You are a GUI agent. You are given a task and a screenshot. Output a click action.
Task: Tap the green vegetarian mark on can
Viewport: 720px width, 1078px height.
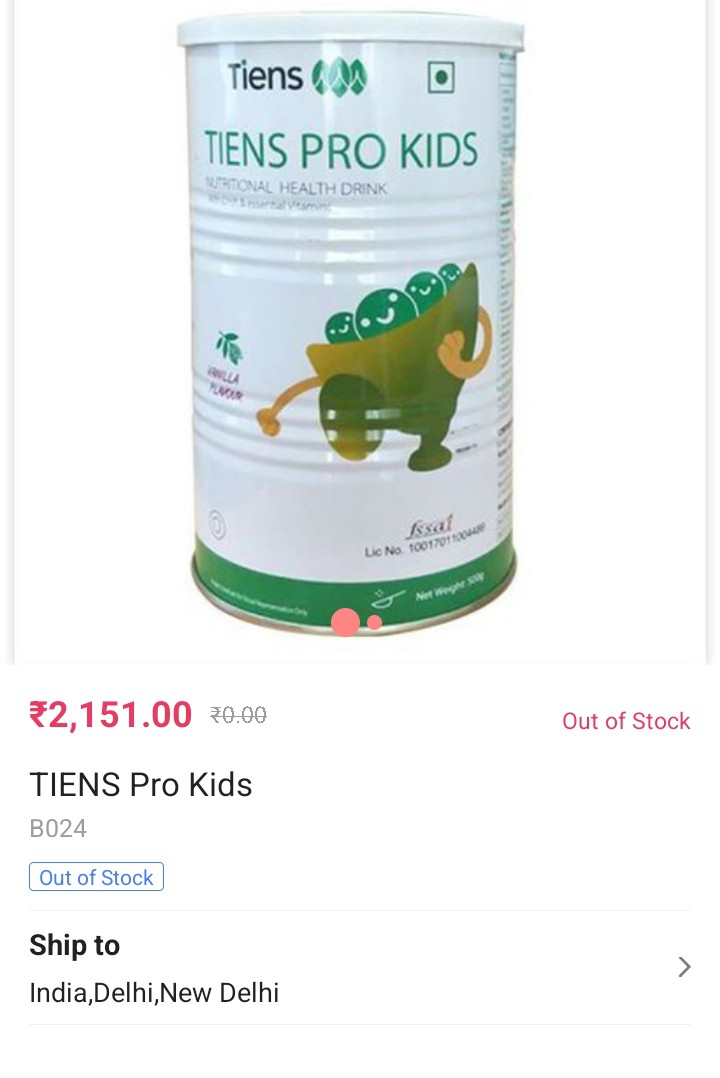click(x=441, y=77)
